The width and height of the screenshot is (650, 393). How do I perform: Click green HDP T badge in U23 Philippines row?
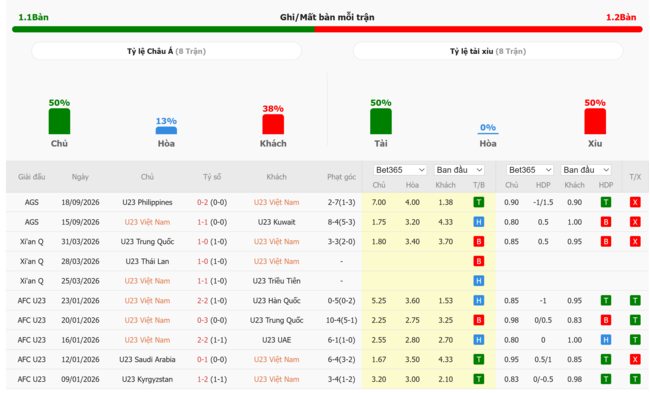[606, 202]
